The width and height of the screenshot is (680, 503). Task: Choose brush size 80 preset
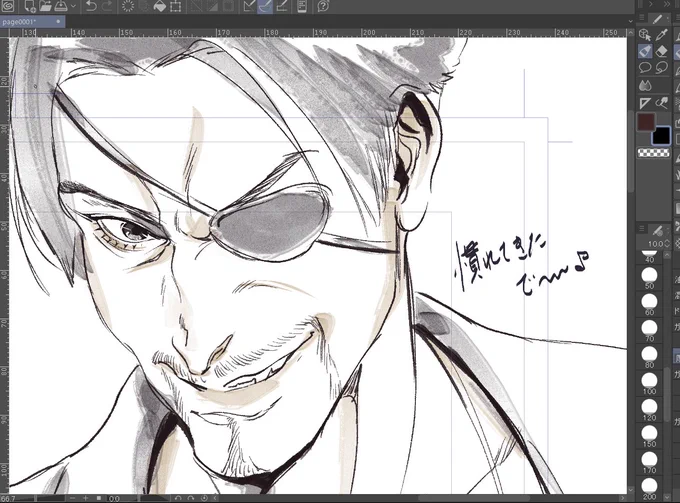(x=649, y=357)
